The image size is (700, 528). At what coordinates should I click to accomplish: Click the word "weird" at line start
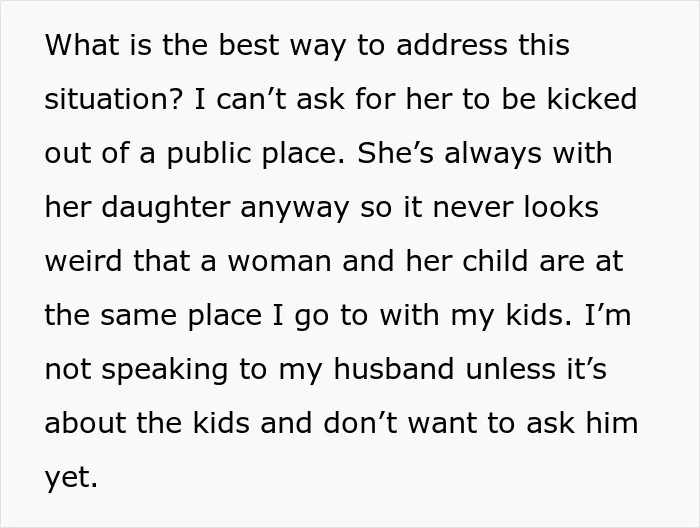click(x=83, y=260)
